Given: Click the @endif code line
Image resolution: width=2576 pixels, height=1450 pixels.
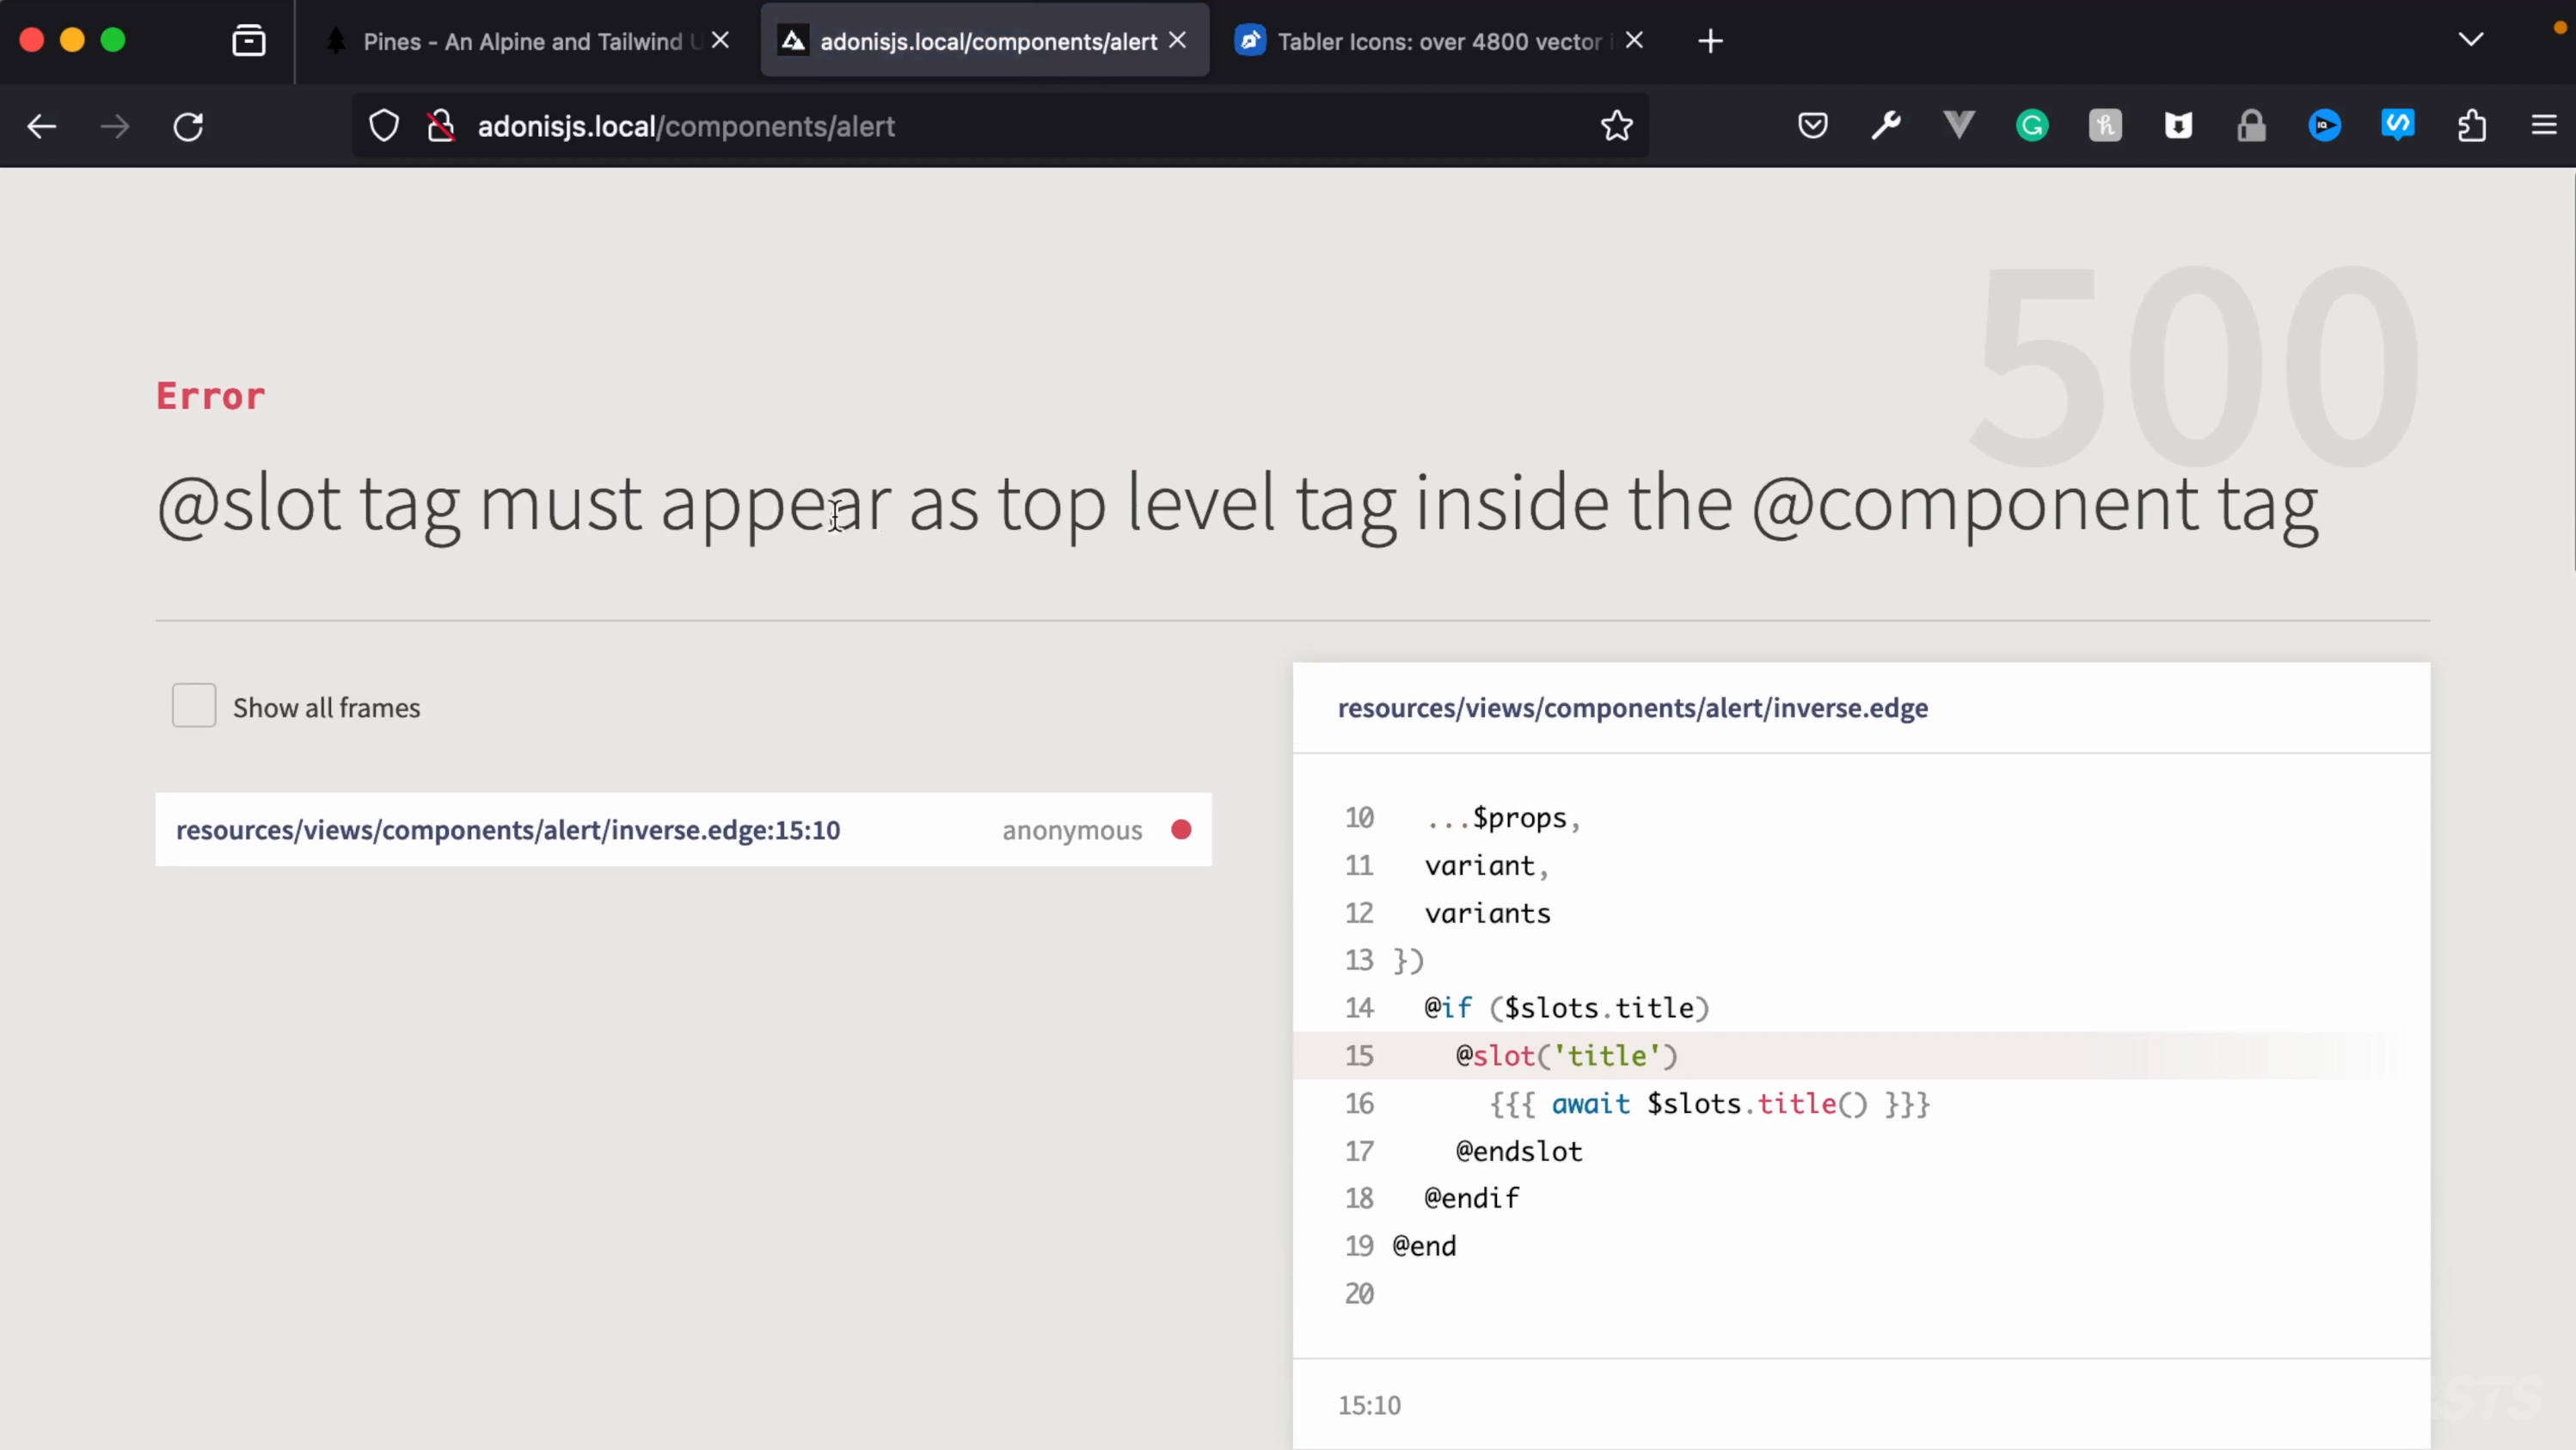Looking at the screenshot, I should 1471,1198.
